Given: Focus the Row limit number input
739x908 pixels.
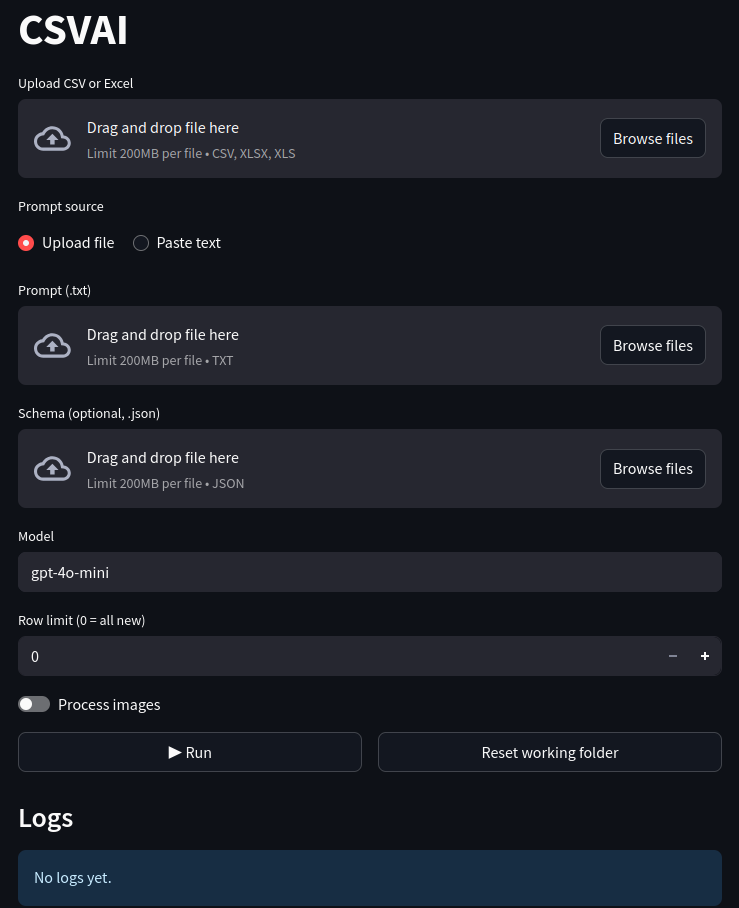Looking at the screenshot, I should point(330,656).
